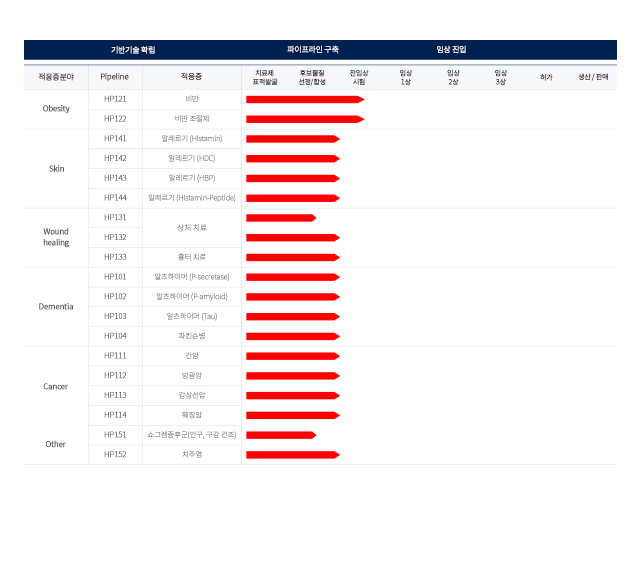Select the Wound healing category cell
Viewport: 640px width, 565px height.
(x=56, y=237)
